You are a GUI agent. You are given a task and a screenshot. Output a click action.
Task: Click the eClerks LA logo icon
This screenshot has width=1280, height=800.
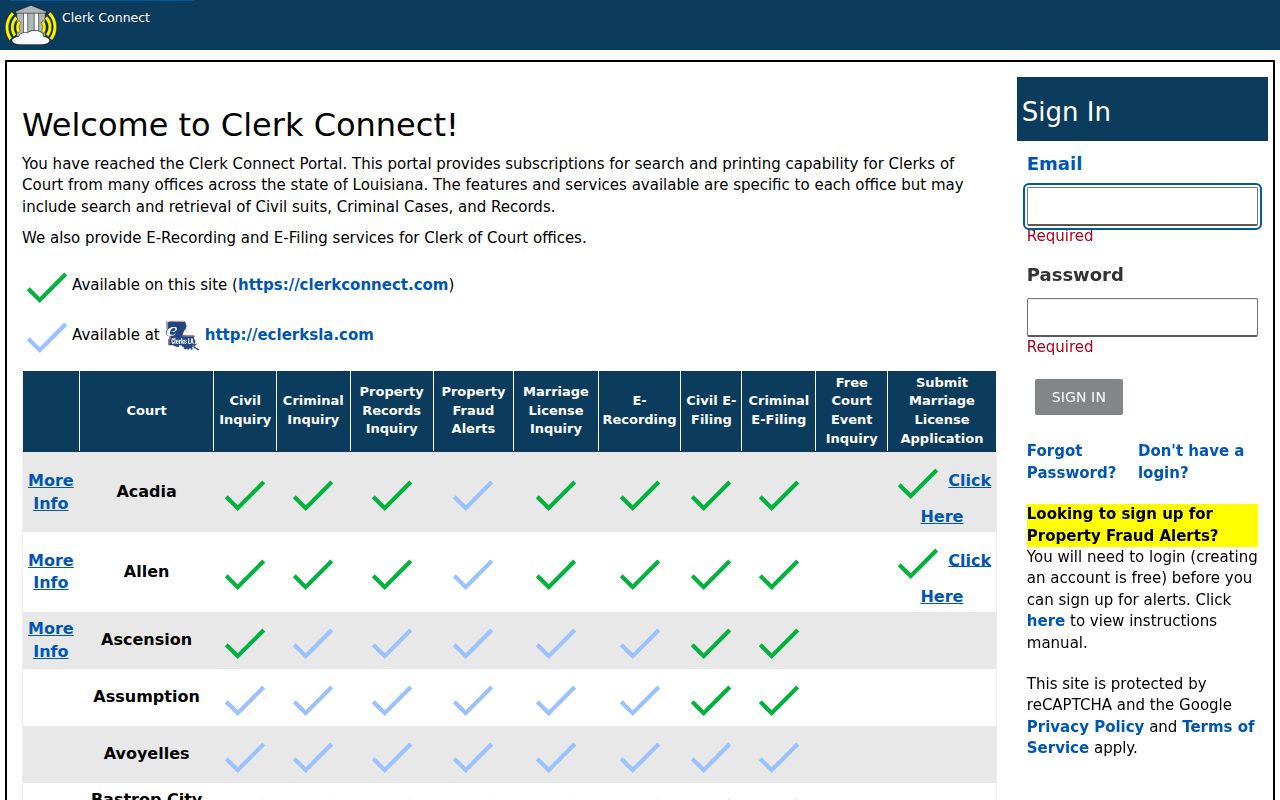(x=182, y=335)
